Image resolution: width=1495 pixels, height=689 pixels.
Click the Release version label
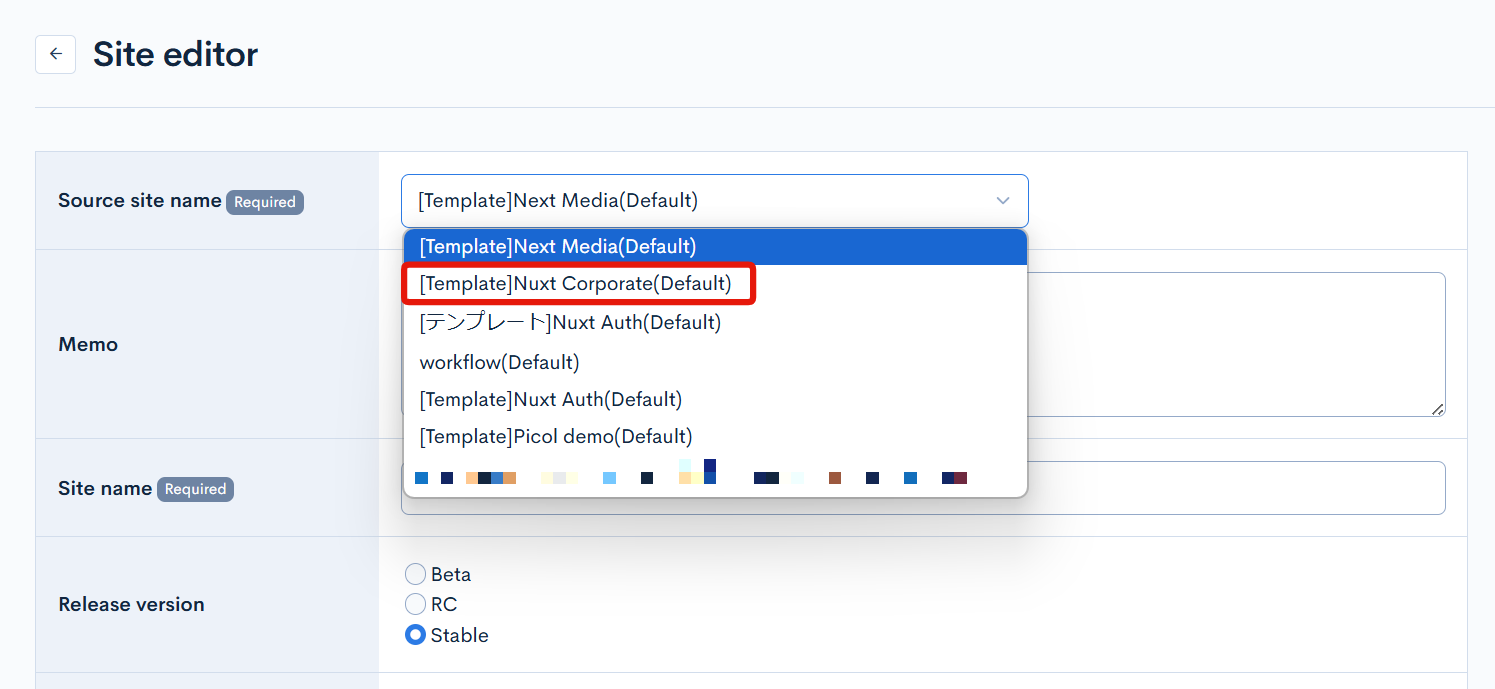tap(131, 604)
